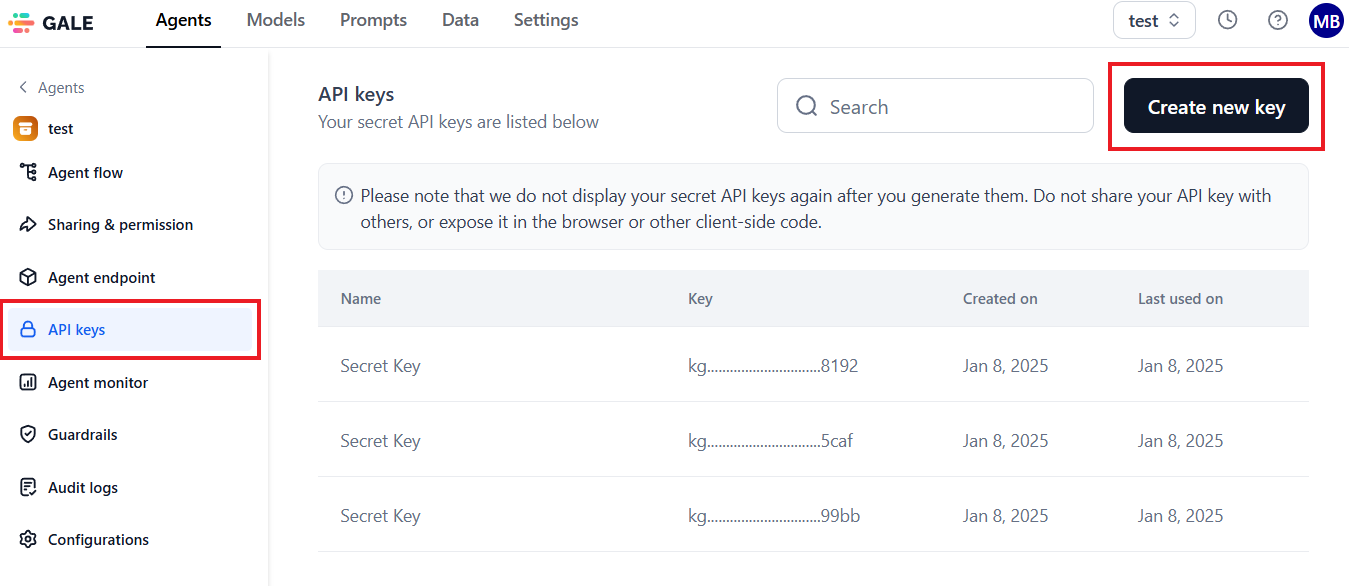Click Last used date of 5caf key
The height and width of the screenshot is (586, 1349).
point(1180,440)
